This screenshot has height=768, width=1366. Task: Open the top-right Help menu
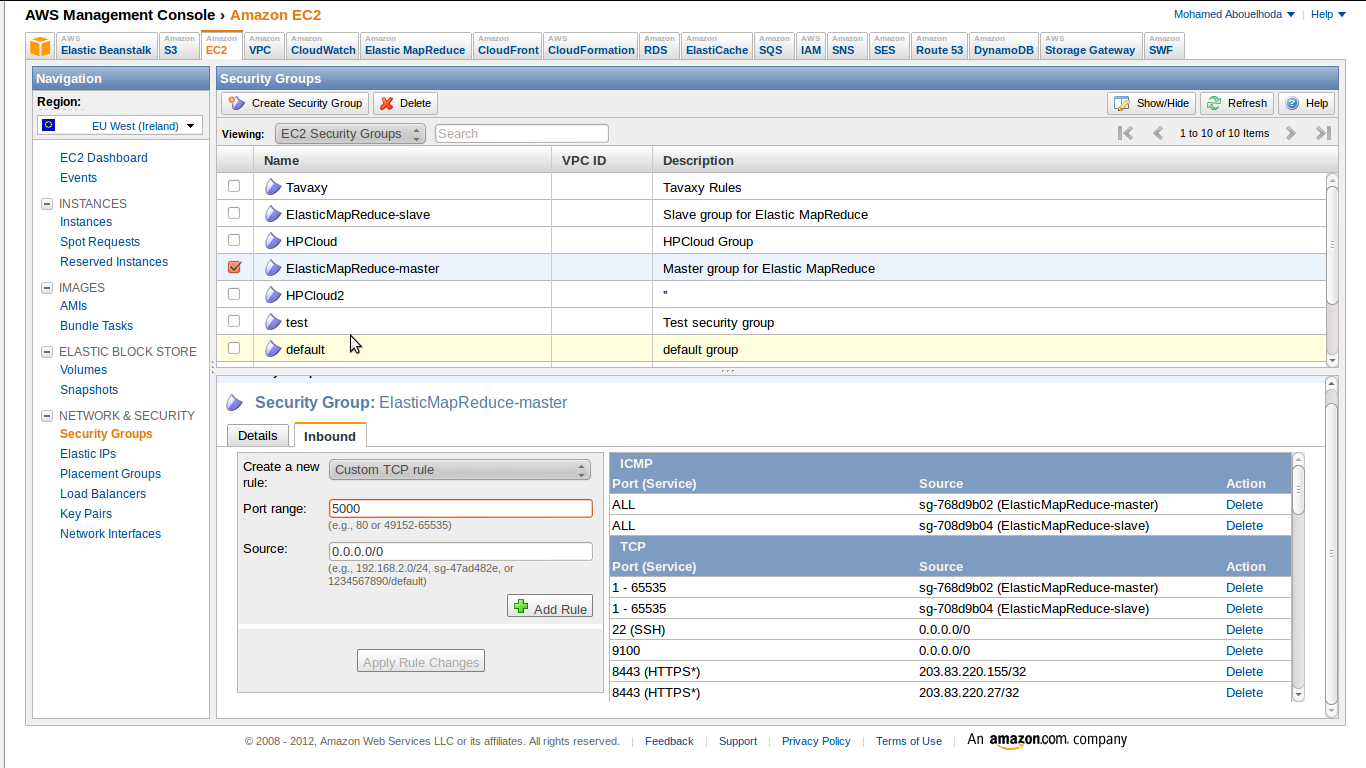(x=1327, y=14)
